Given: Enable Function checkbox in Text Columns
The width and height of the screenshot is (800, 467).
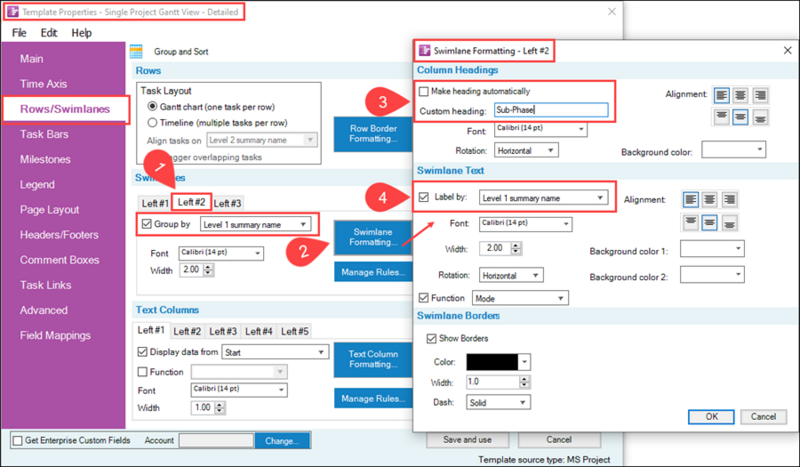Looking at the screenshot, I should tap(143, 372).
